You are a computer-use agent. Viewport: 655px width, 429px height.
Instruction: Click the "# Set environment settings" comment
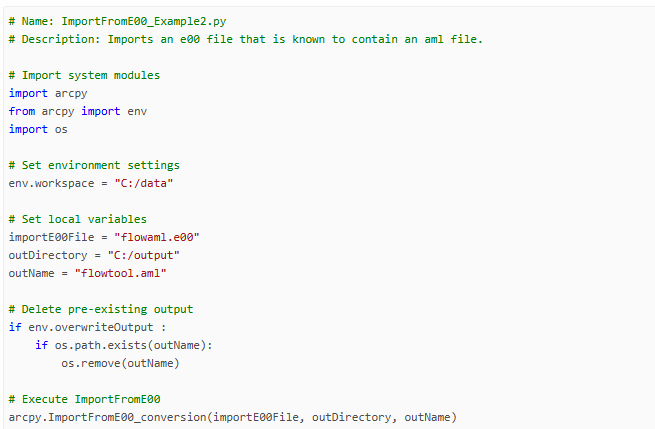[x=94, y=165]
